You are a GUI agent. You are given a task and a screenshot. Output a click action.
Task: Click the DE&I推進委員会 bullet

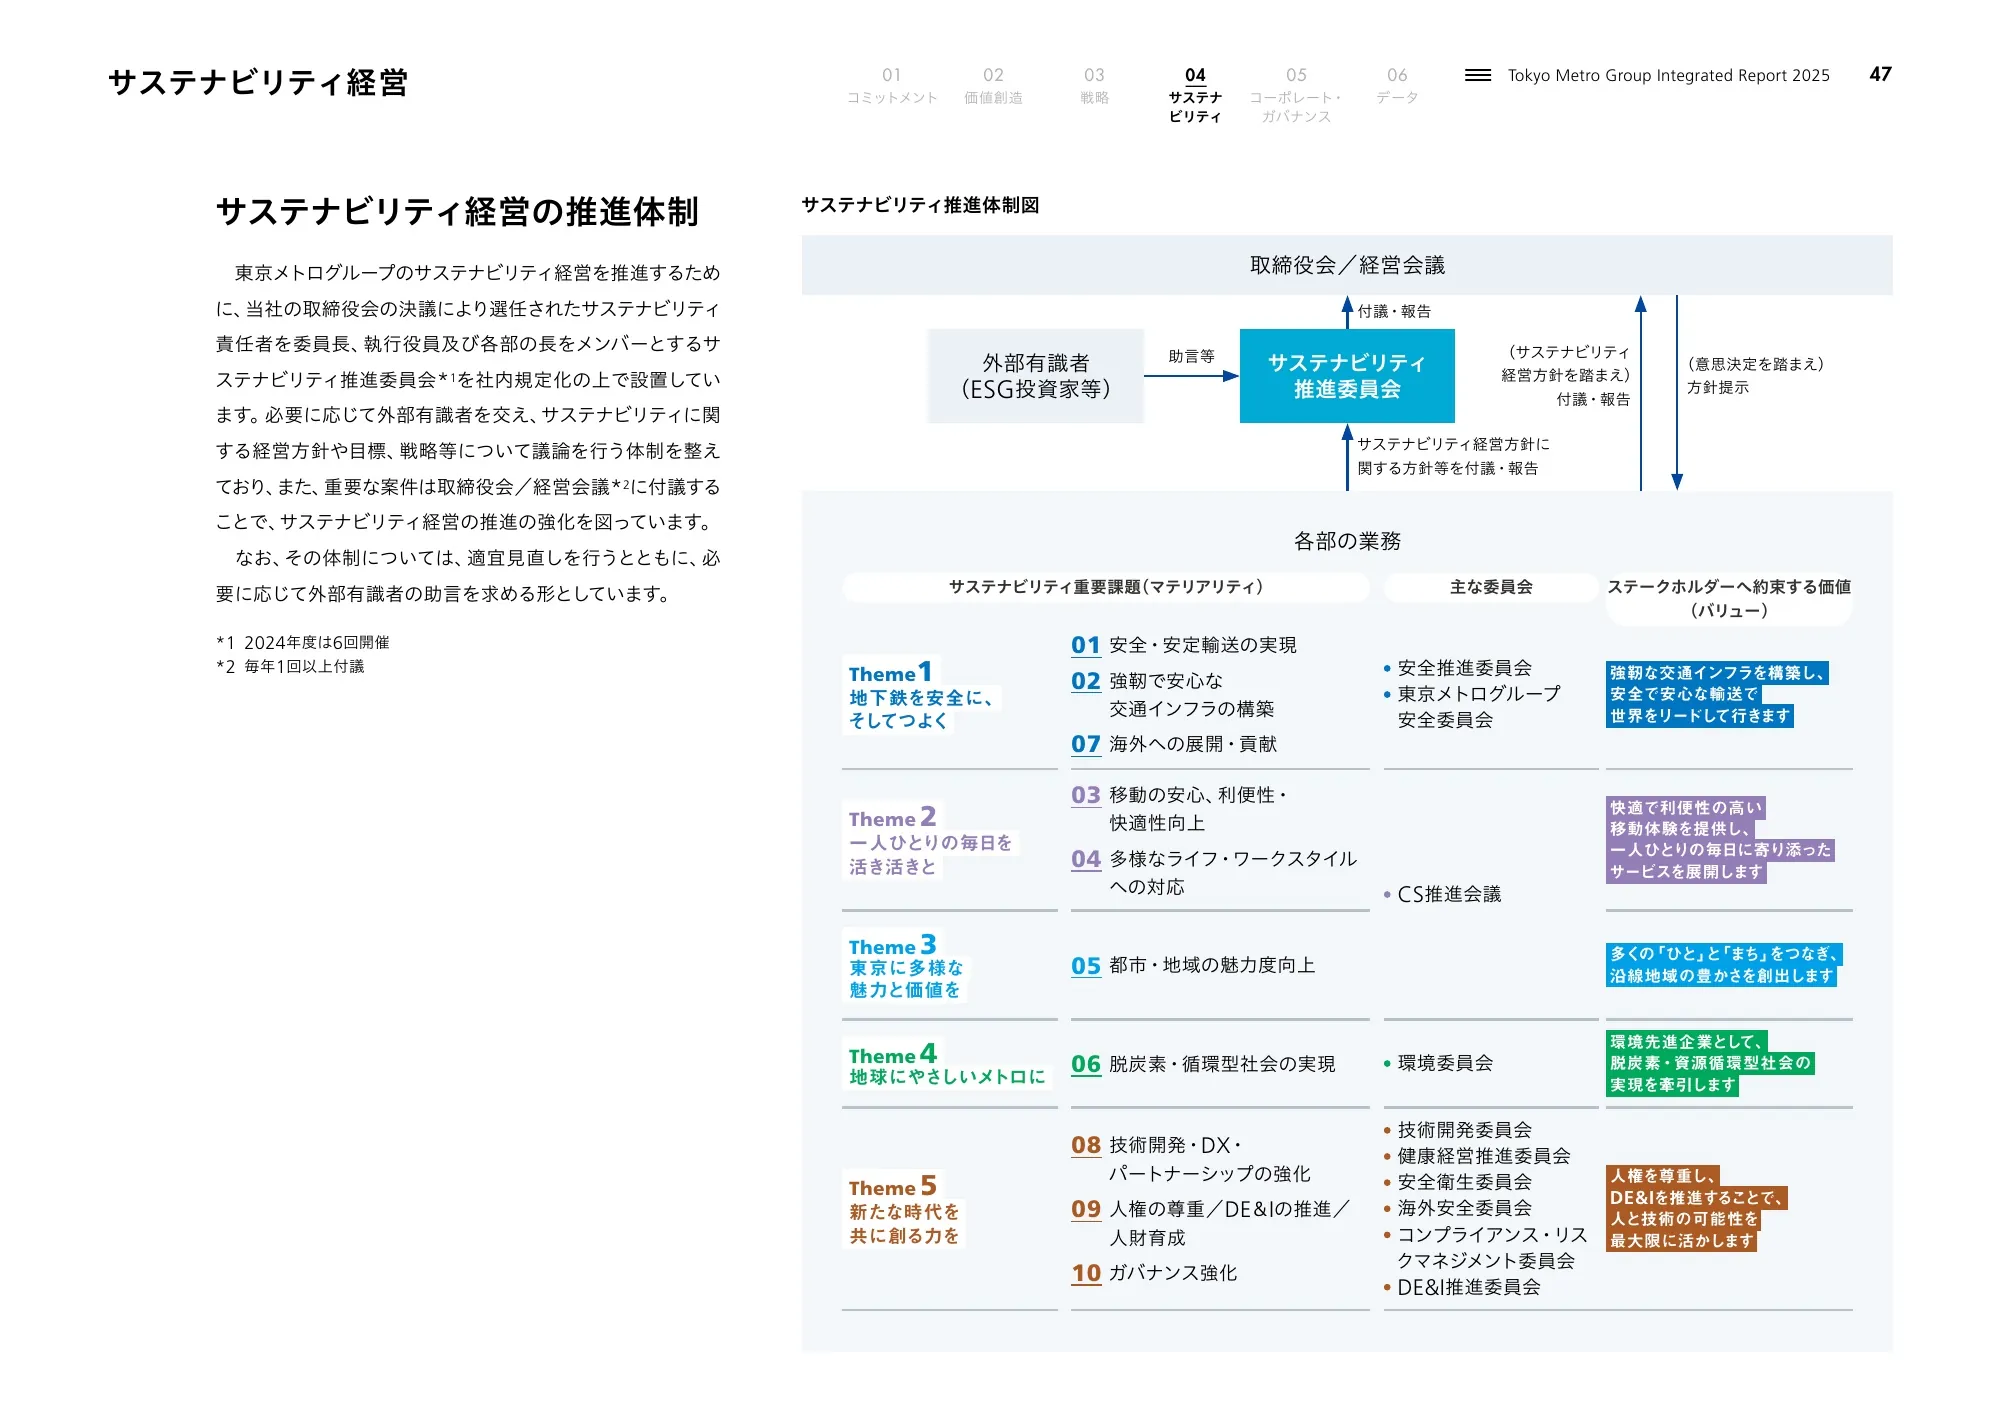(1462, 1287)
